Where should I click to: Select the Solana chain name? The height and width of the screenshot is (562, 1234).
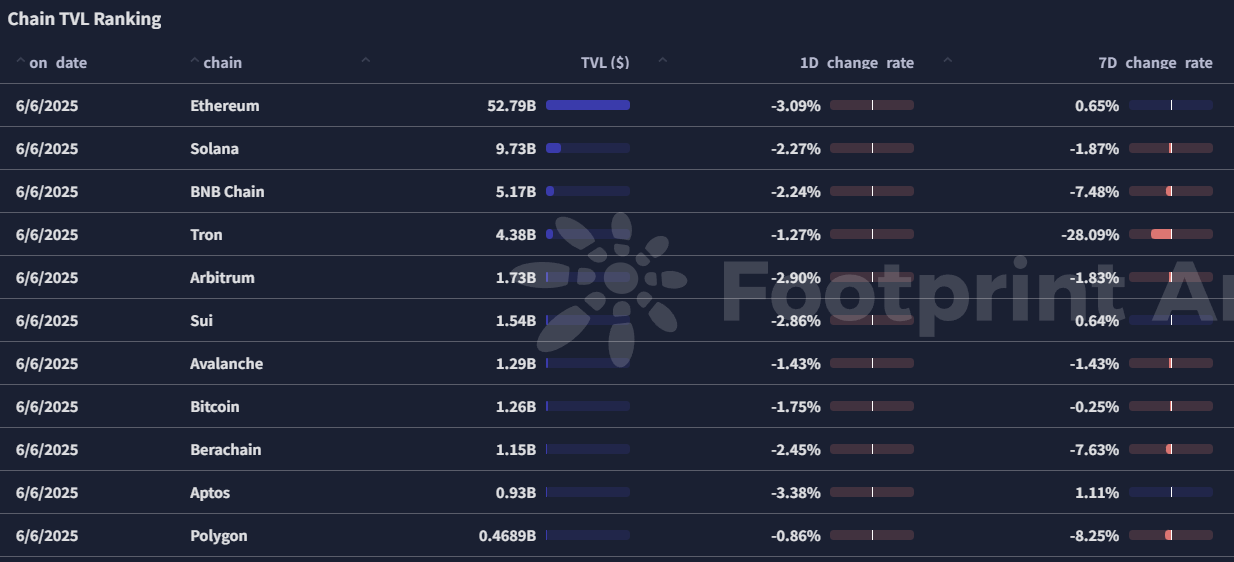214,149
